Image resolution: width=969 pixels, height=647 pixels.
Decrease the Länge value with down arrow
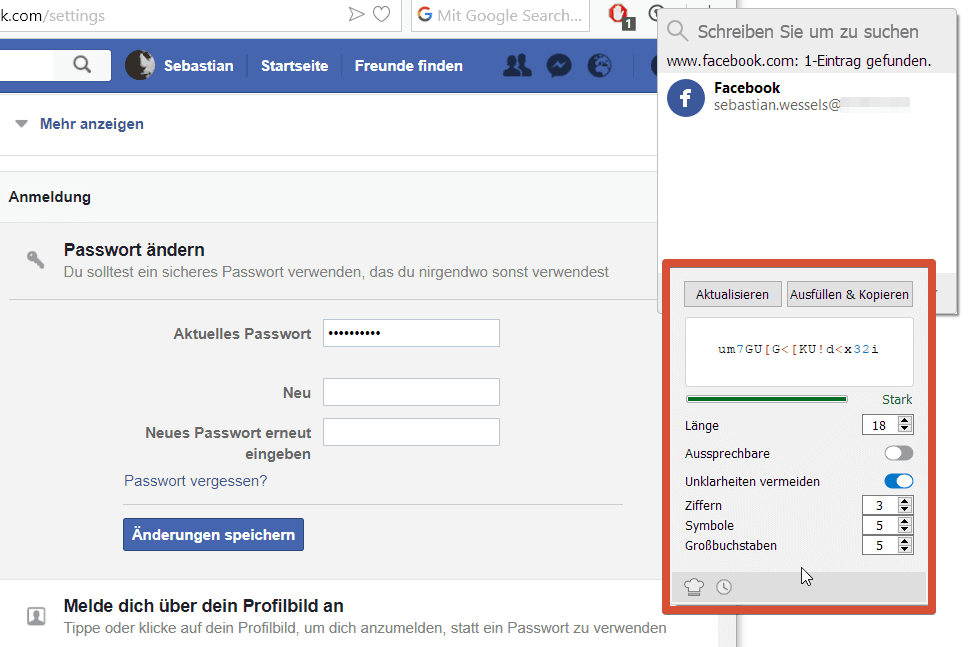tap(905, 429)
